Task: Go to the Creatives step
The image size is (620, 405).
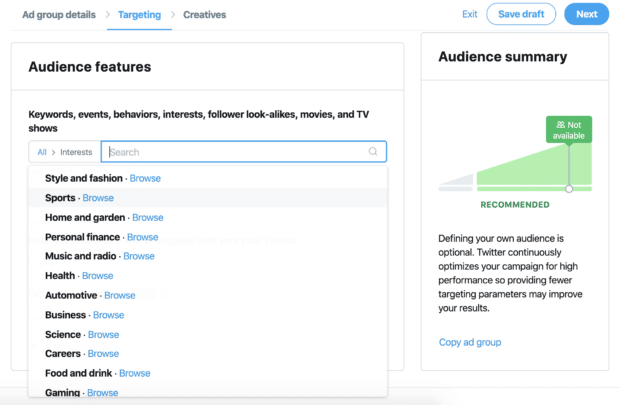Action: coord(204,15)
